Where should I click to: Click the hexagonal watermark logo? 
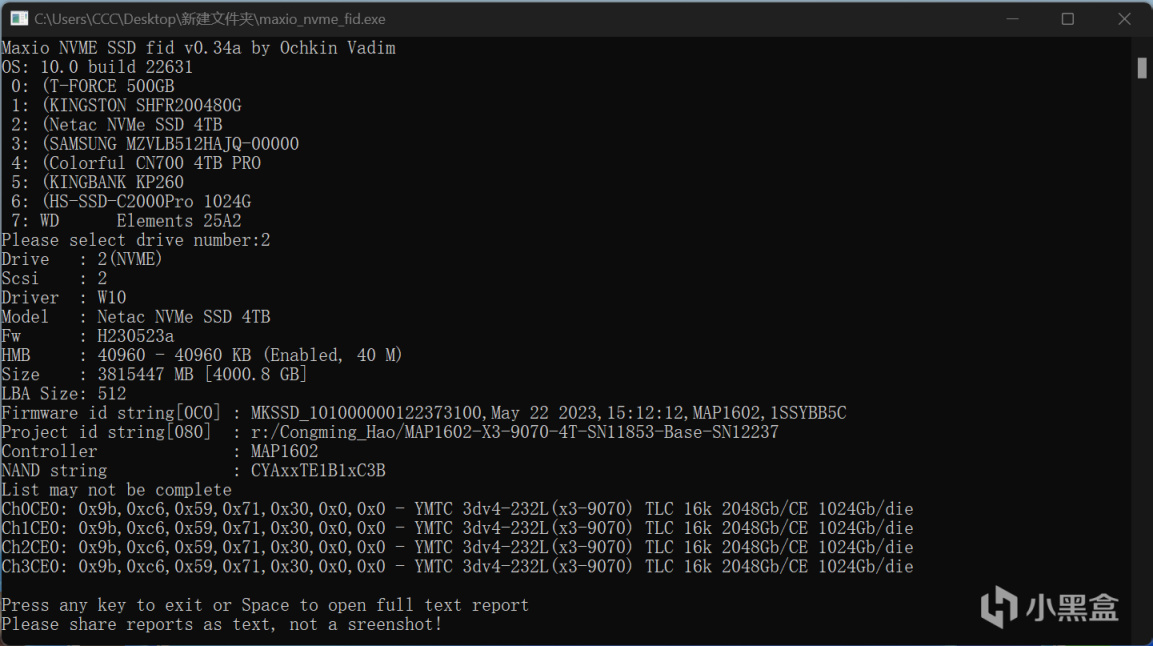pyautogui.click(x=998, y=605)
